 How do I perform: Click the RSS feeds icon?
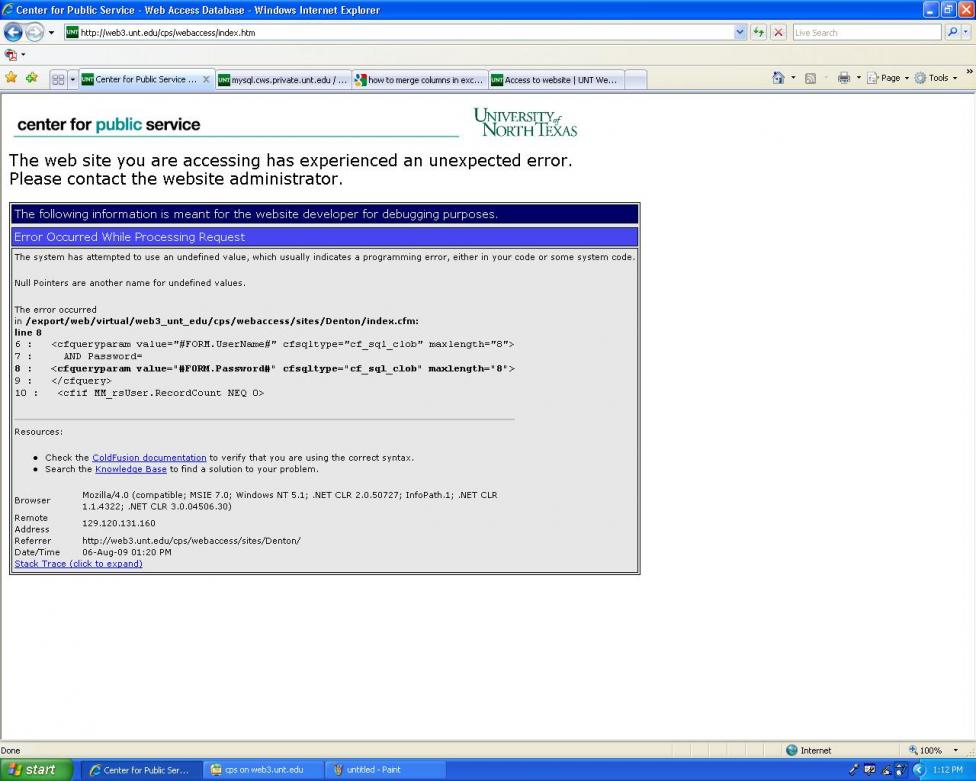click(x=810, y=78)
